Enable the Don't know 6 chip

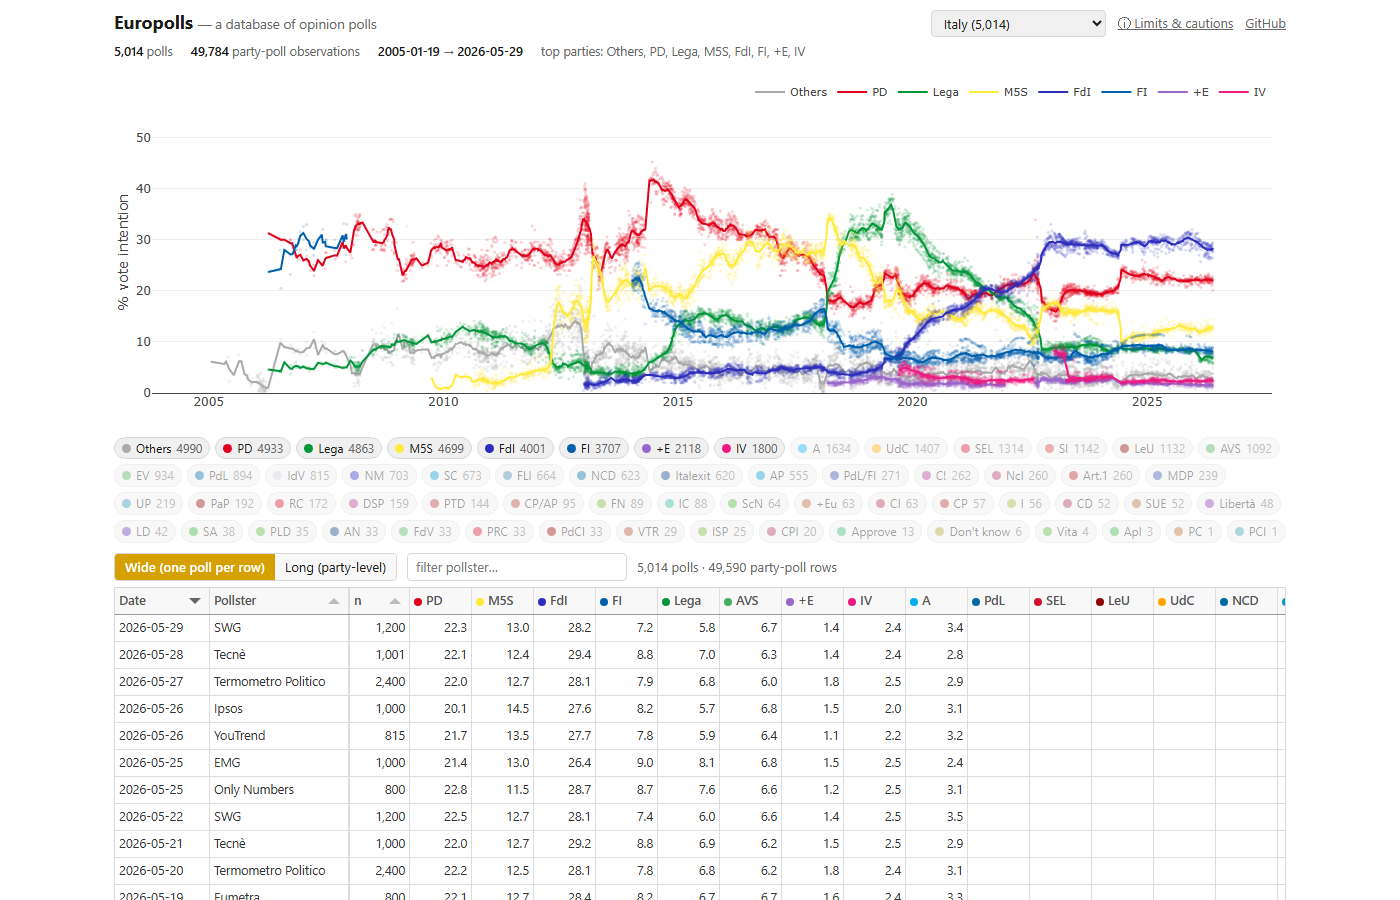[x=978, y=532]
